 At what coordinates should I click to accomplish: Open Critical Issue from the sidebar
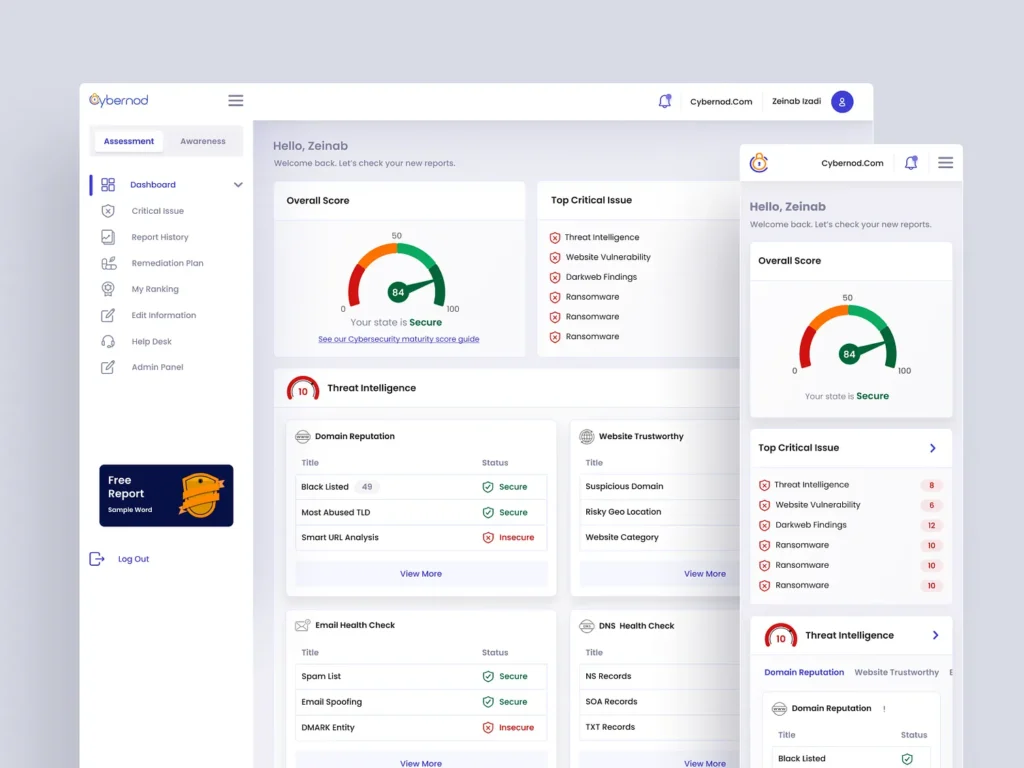point(157,211)
